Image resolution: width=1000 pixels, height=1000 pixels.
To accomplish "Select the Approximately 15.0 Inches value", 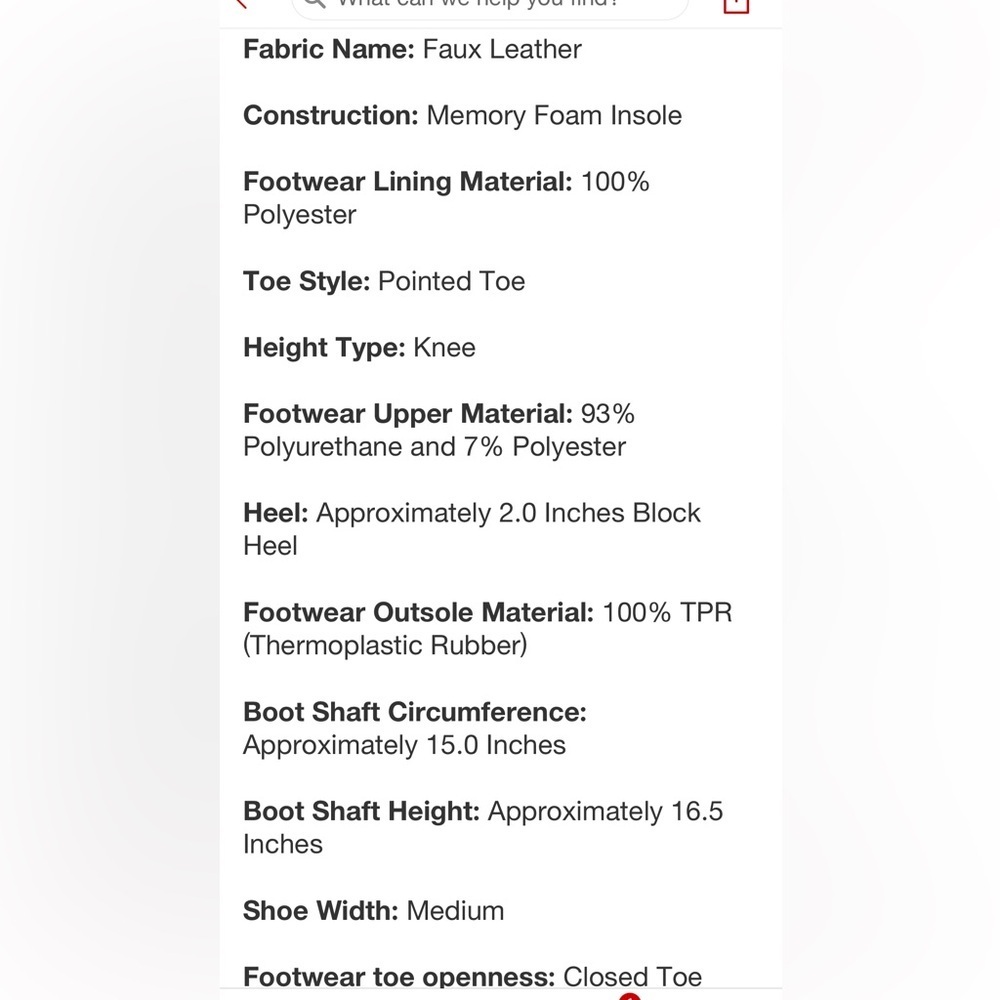I will pos(404,746).
